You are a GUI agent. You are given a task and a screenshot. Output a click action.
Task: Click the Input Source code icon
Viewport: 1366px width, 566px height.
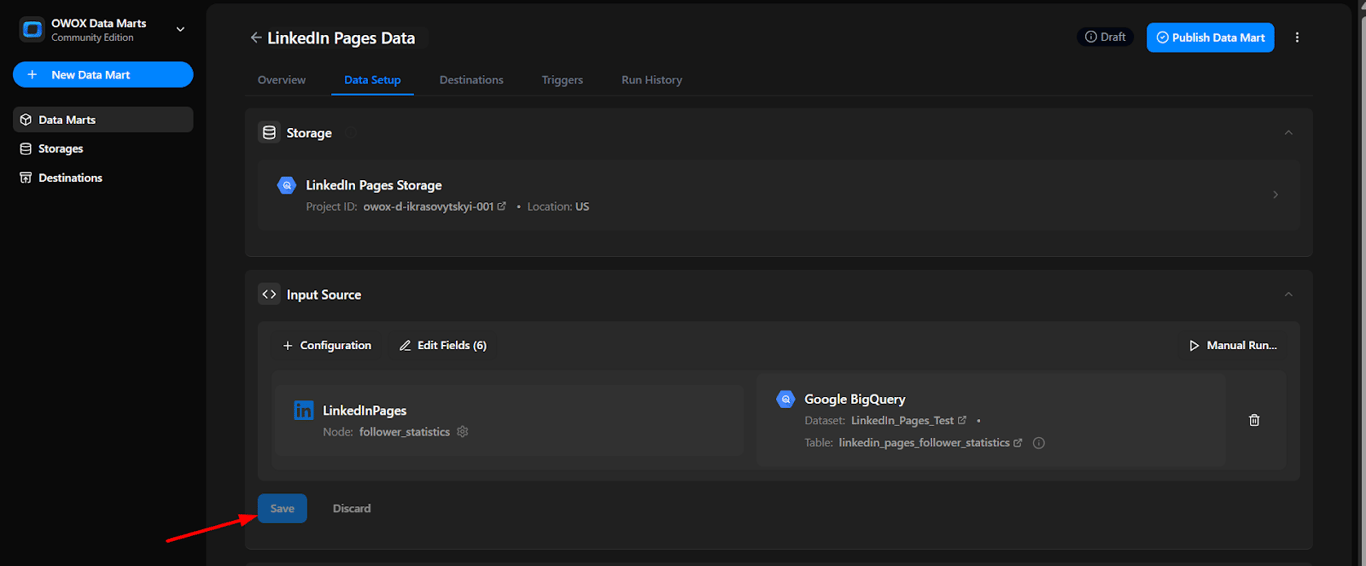click(269, 295)
